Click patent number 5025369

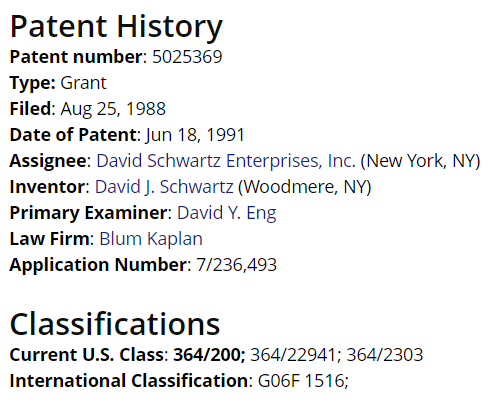coord(187,57)
